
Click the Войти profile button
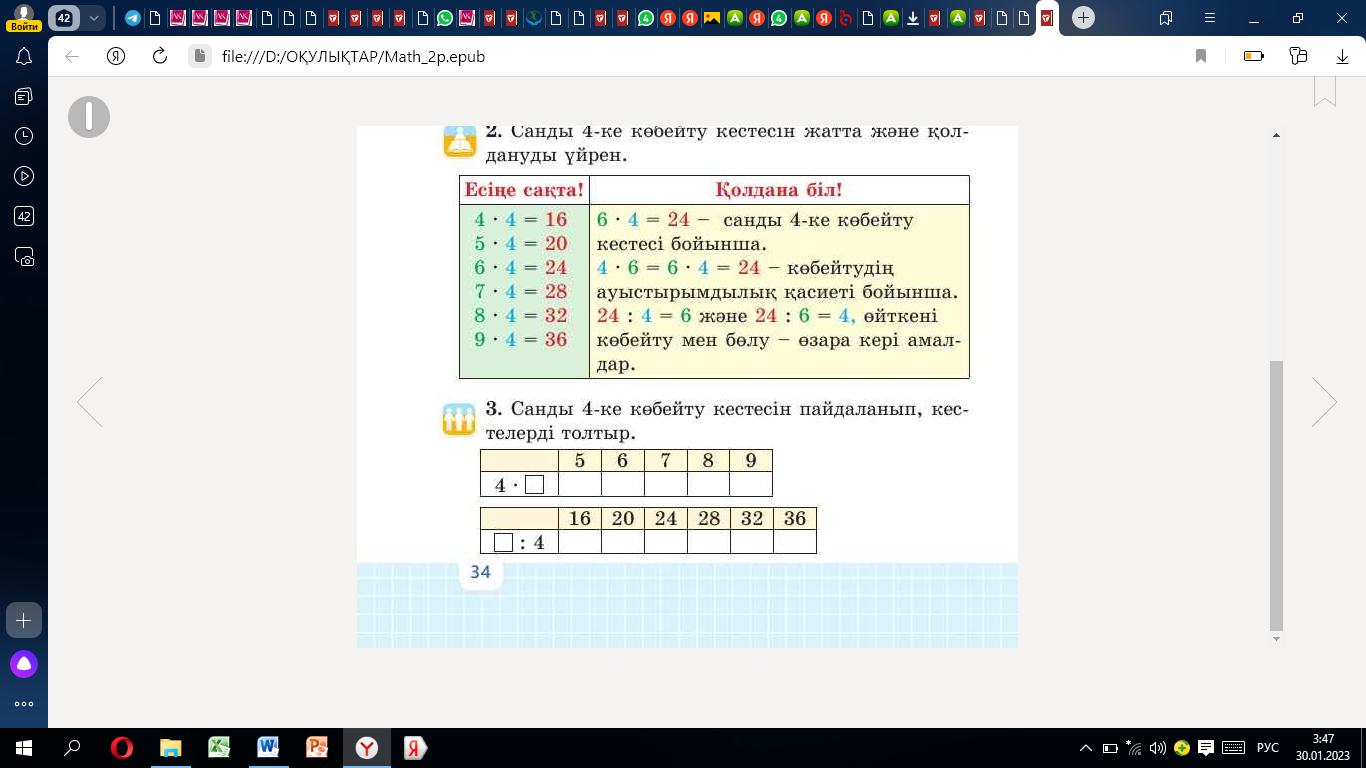point(25,18)
